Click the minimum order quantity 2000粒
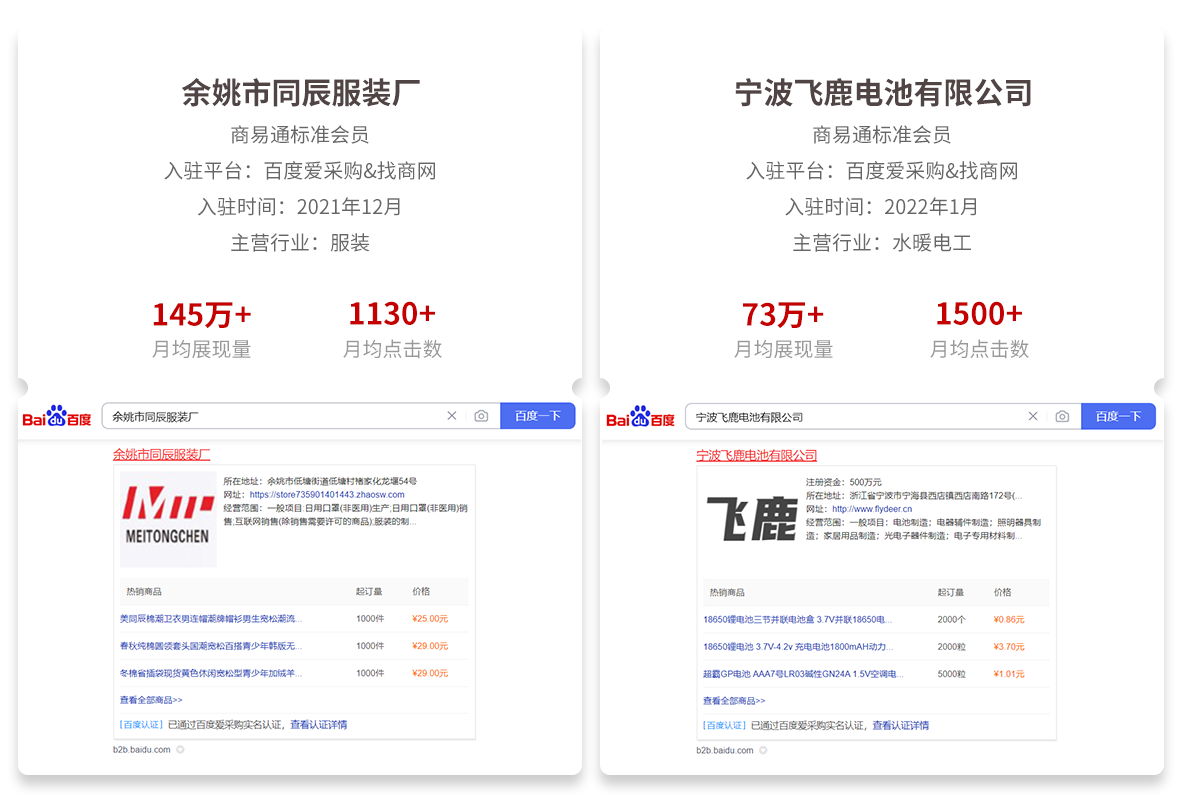The width and height of the screenshot is (1200, 800). click(952, 646)
